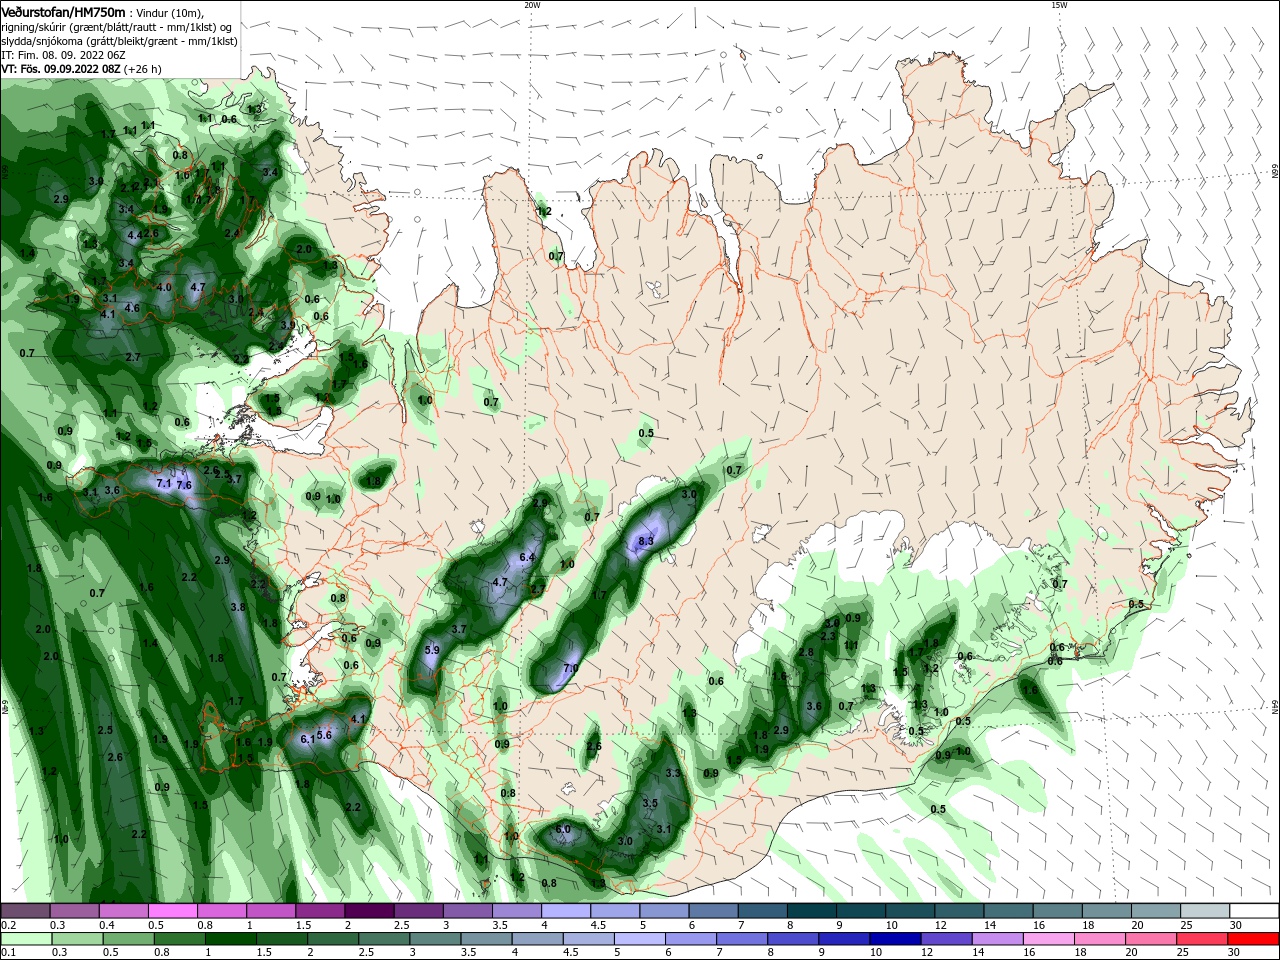Click the precipitation value '6.4'
The width and height of the screenshot is (1280, 960).
click(x=528, y=557)
